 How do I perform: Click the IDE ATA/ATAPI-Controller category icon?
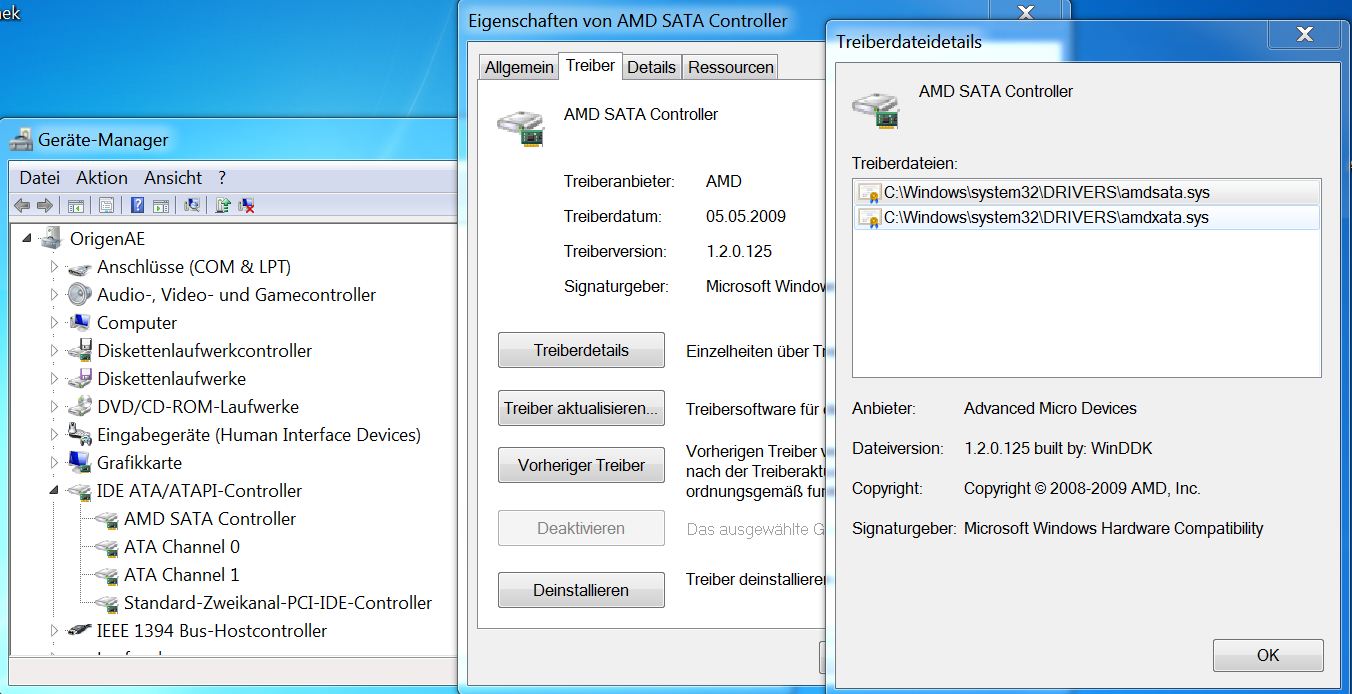coord(80,491)
